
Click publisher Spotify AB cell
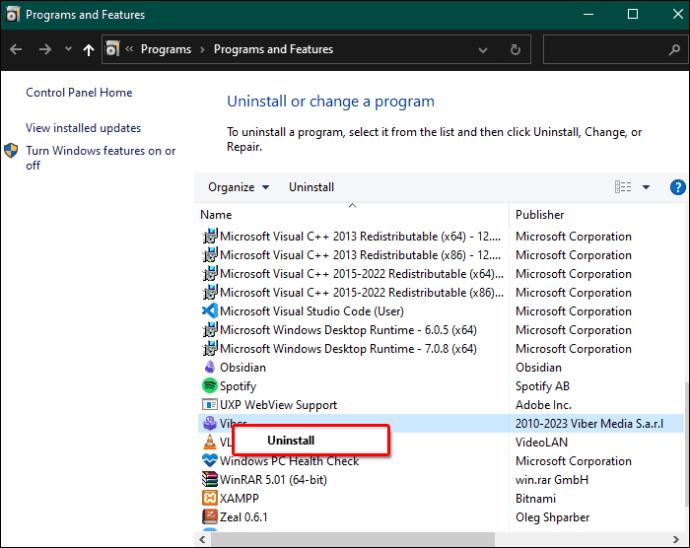click(x=542, y=386)
